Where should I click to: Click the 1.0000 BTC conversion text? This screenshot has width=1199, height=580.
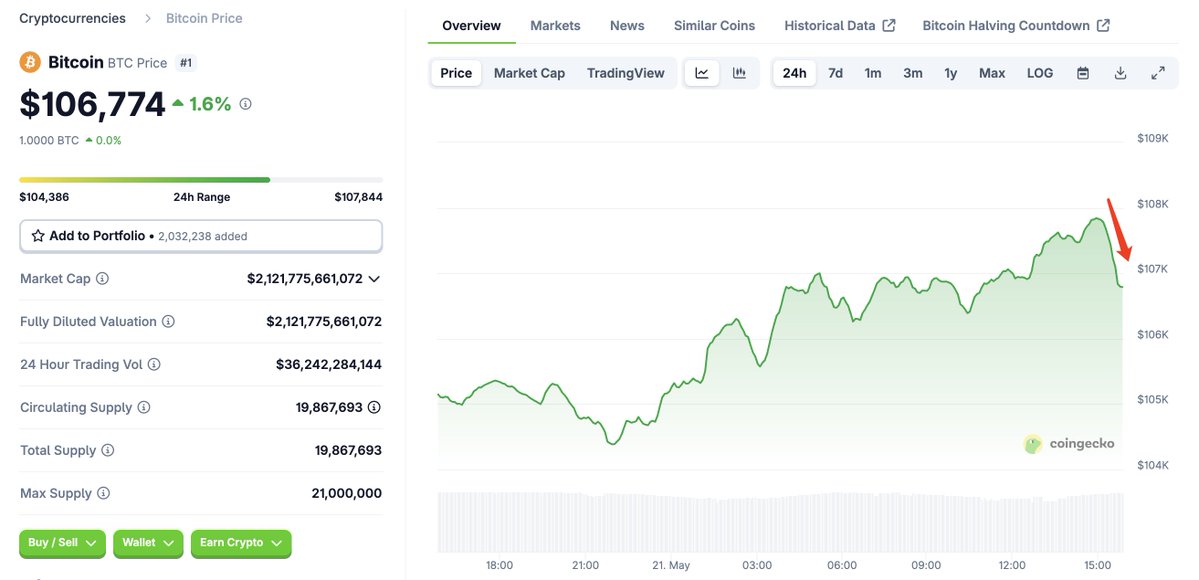coord(49,140)
